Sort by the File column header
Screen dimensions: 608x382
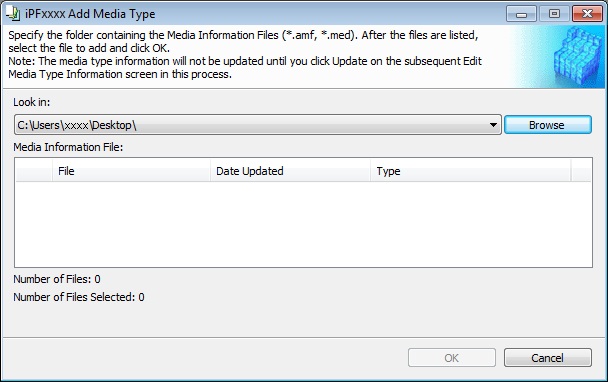click(131, 171)
